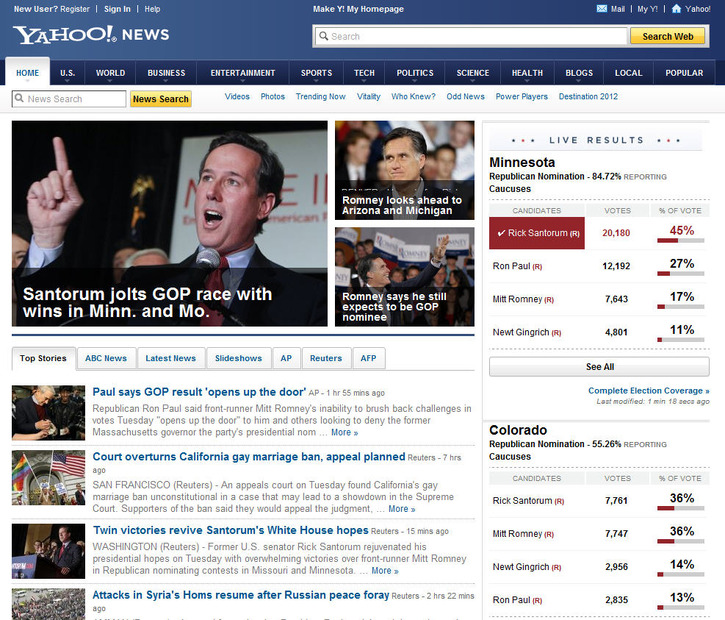Switch to the ABC News tab
725x620 pixels.
point(106,358)
